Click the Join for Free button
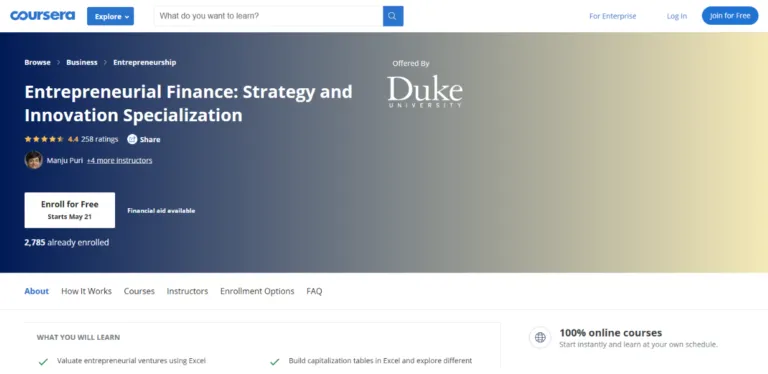The image size is (768, 374). (x=730, y=16)
